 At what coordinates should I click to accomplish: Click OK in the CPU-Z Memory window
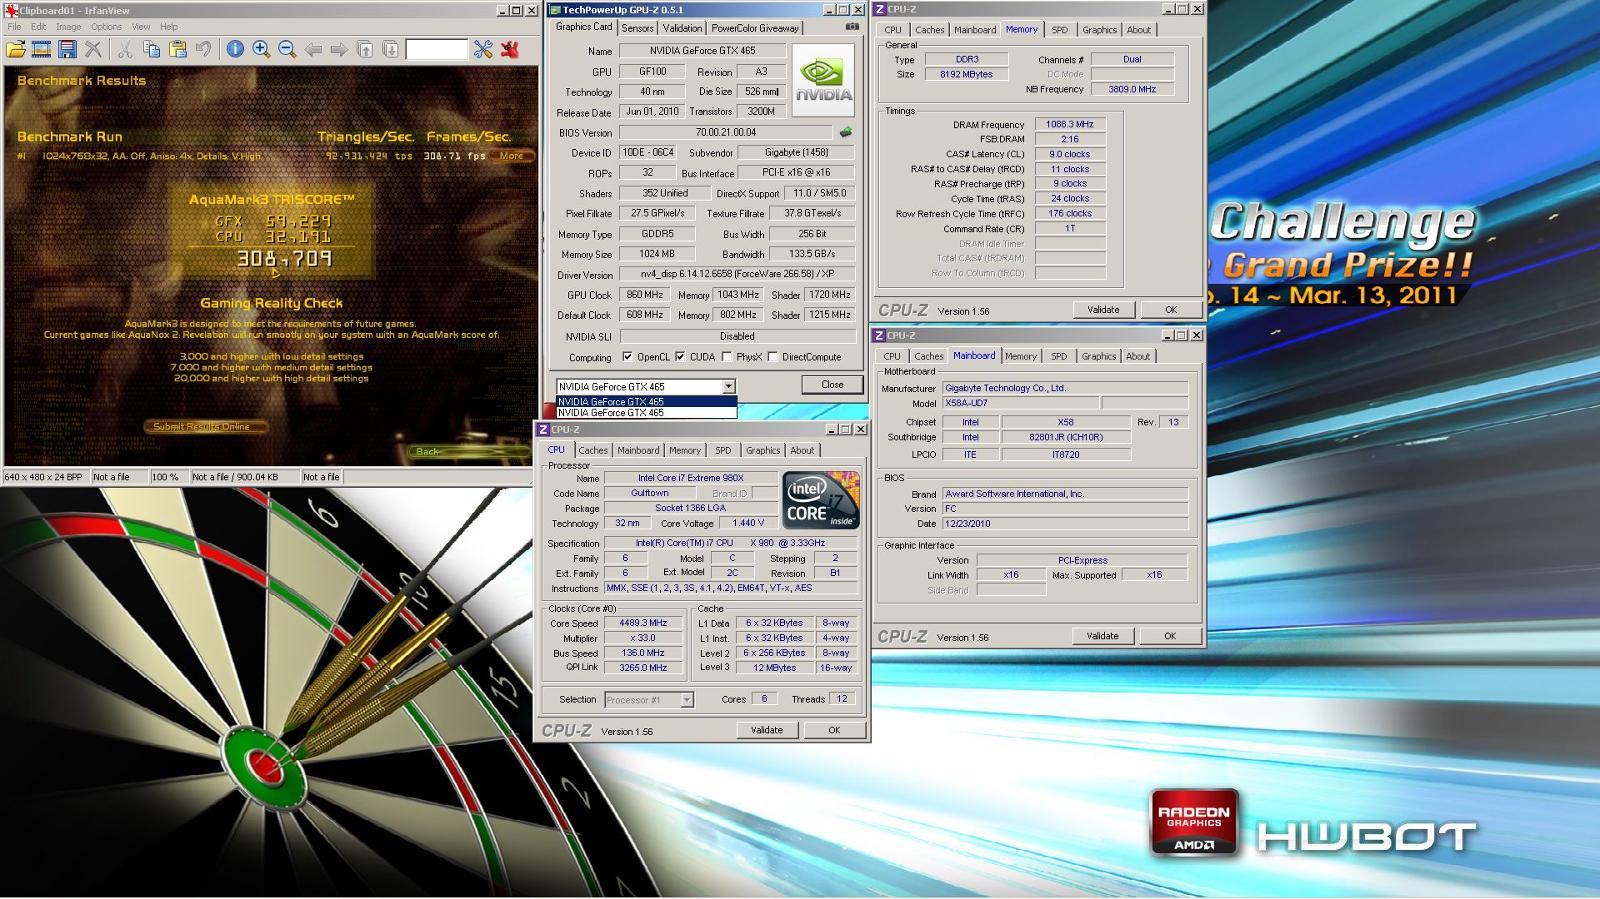coord(1171,310)
